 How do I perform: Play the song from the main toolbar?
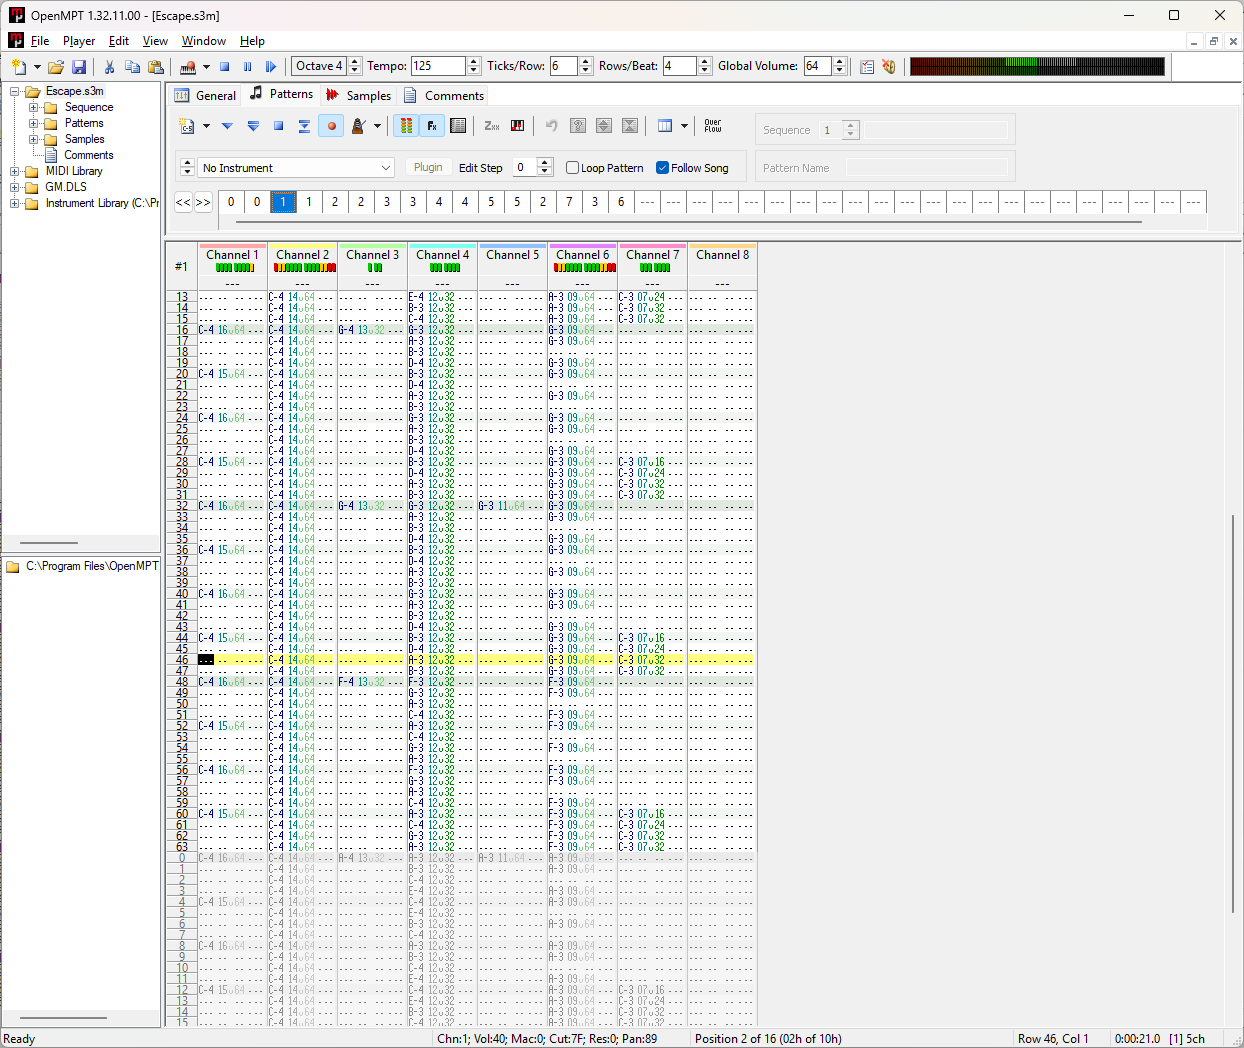click(271, 67)
